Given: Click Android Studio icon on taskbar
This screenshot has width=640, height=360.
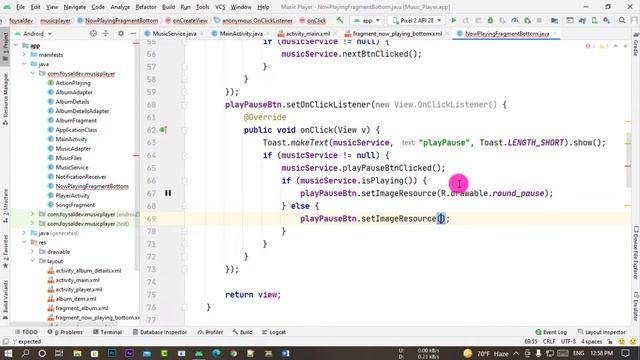Looking at the screenshot, I should coord(199,353).
